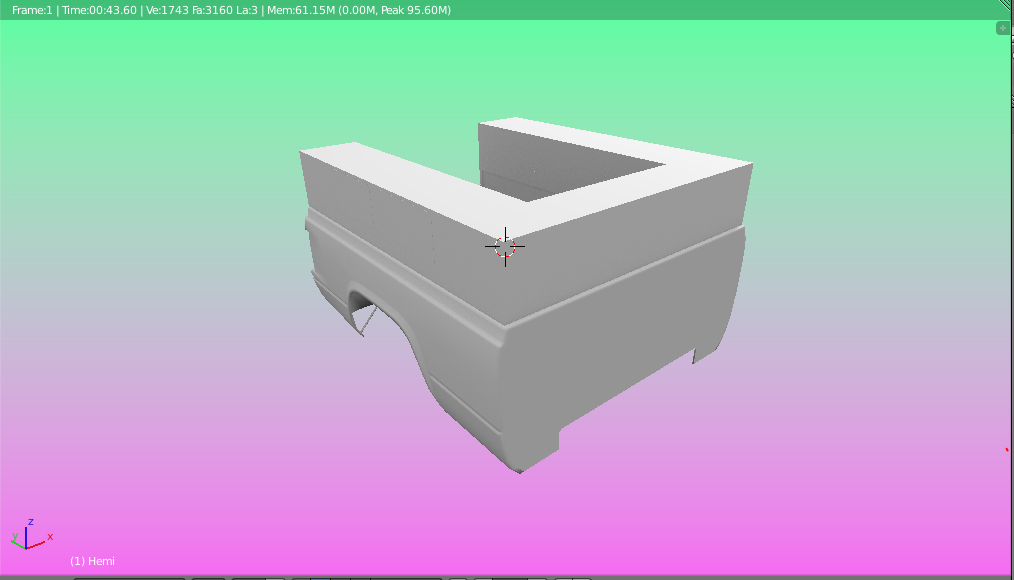The height and width of the screenshot is (580, 1014).
Task: Click the Mem:61.15M memory stats text
Action: pos(359,10)
